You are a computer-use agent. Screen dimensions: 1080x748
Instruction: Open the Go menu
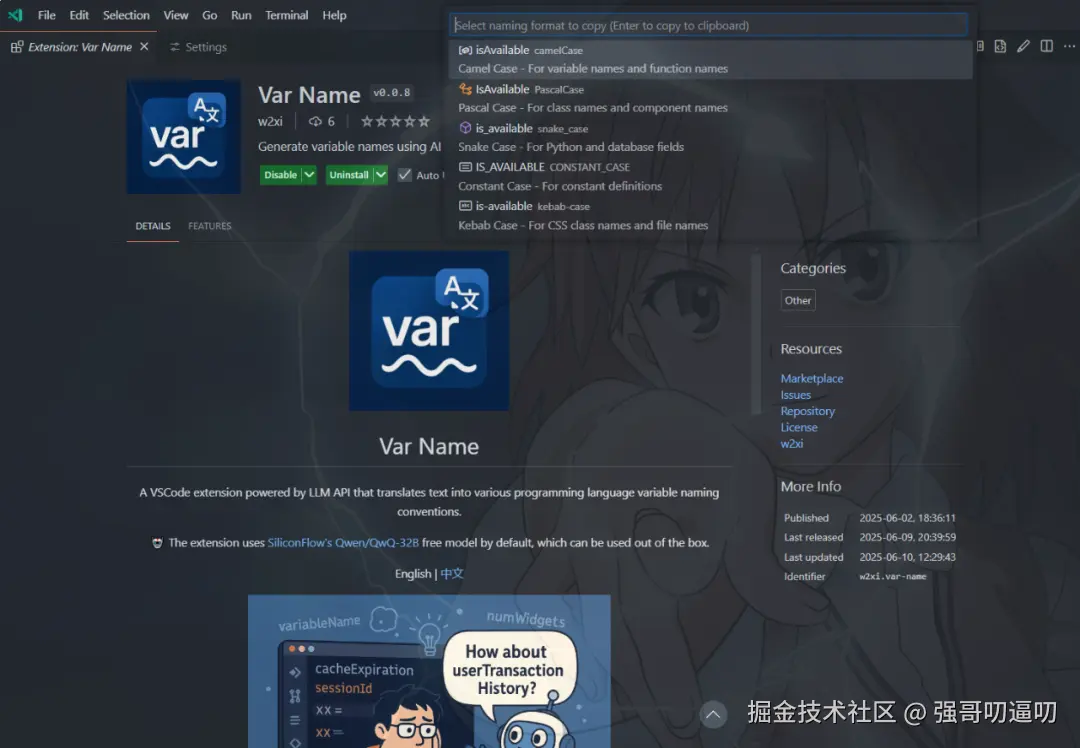tap(209, 15)
